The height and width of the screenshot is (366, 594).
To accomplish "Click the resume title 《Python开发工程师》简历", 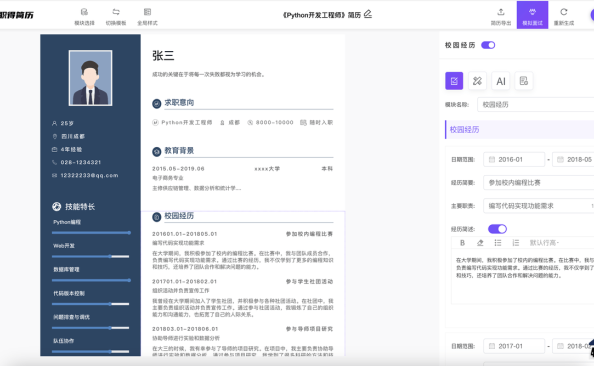I will (x=322, y=15).
